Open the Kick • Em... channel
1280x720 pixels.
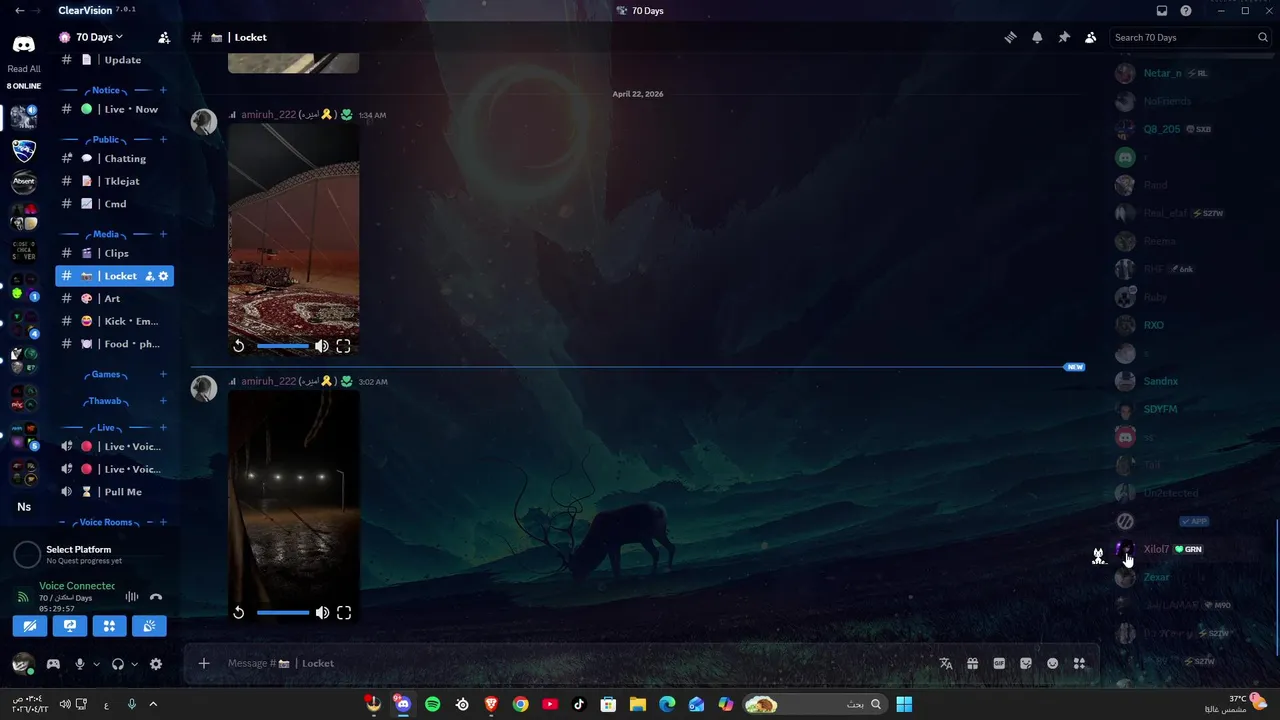pyautogui.click(x=115, y=321)
